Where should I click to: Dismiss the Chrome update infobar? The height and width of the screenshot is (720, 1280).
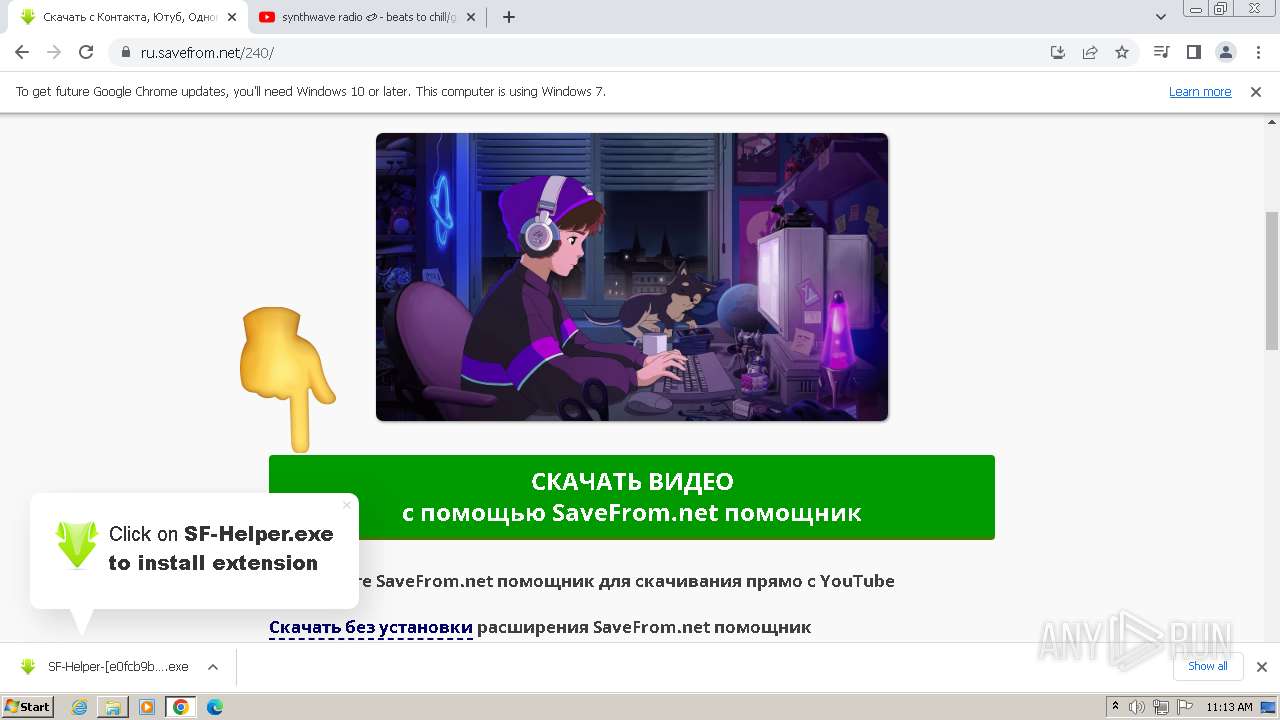[1256, 91]
